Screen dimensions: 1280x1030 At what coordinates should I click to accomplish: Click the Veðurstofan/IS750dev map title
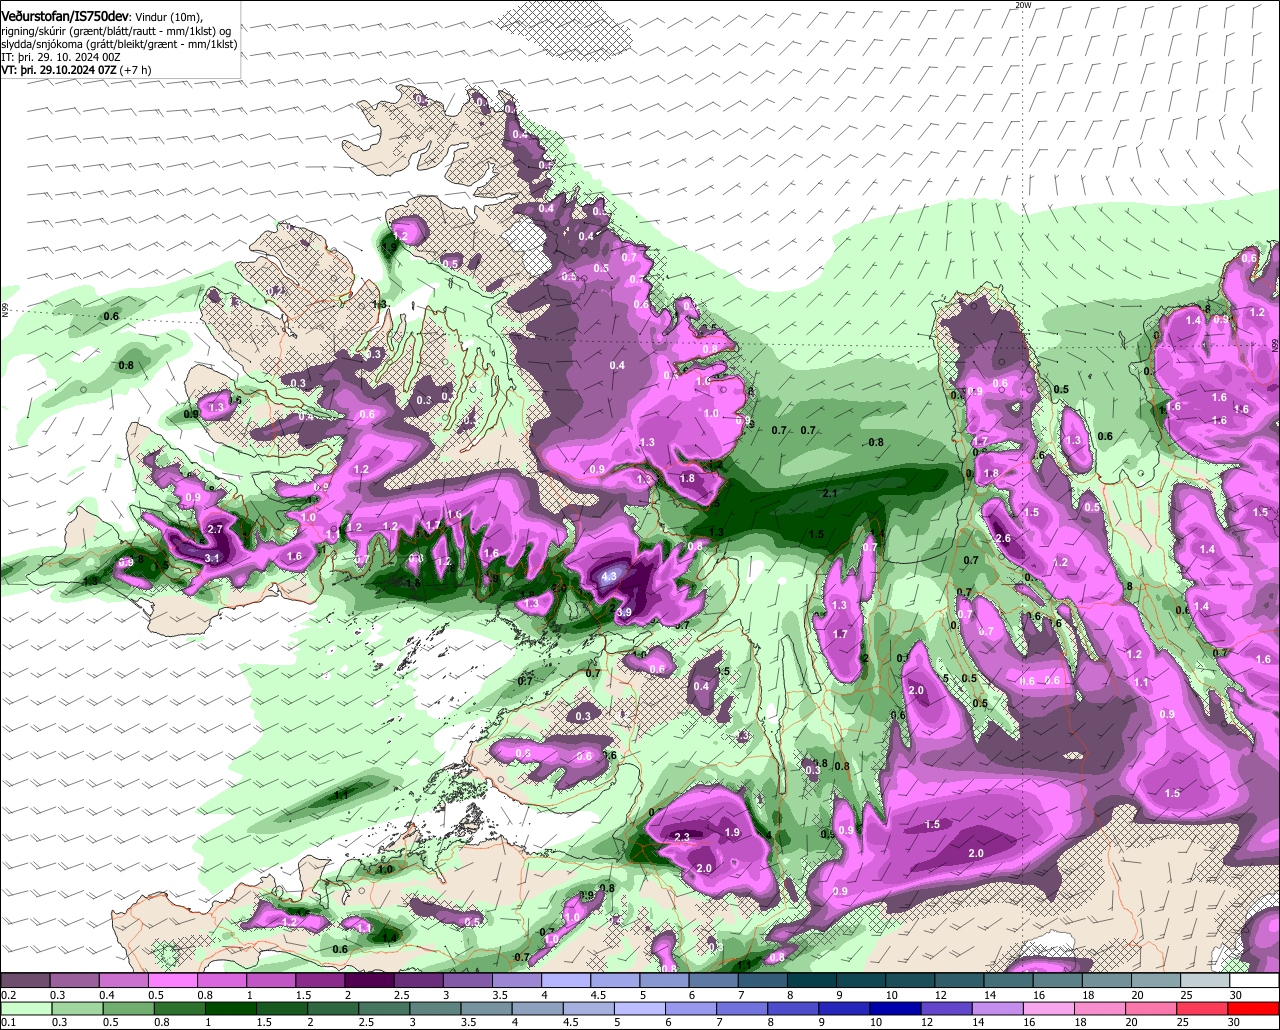(64, 16)
